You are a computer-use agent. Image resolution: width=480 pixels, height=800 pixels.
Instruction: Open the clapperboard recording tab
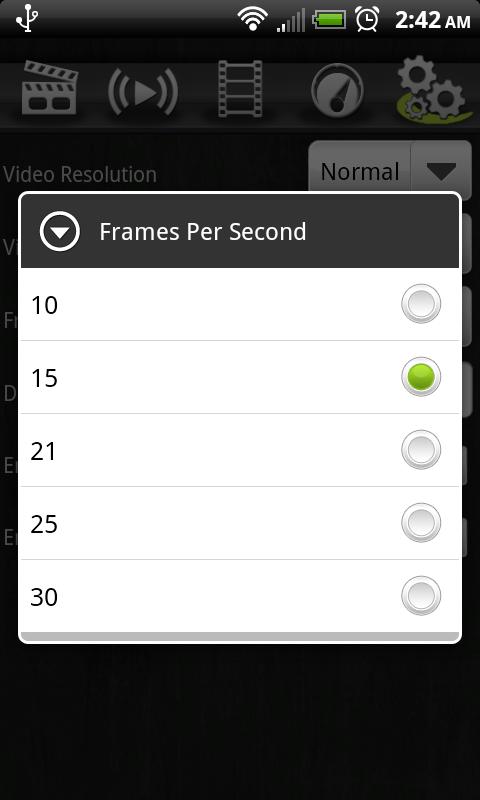pos(49,88)
